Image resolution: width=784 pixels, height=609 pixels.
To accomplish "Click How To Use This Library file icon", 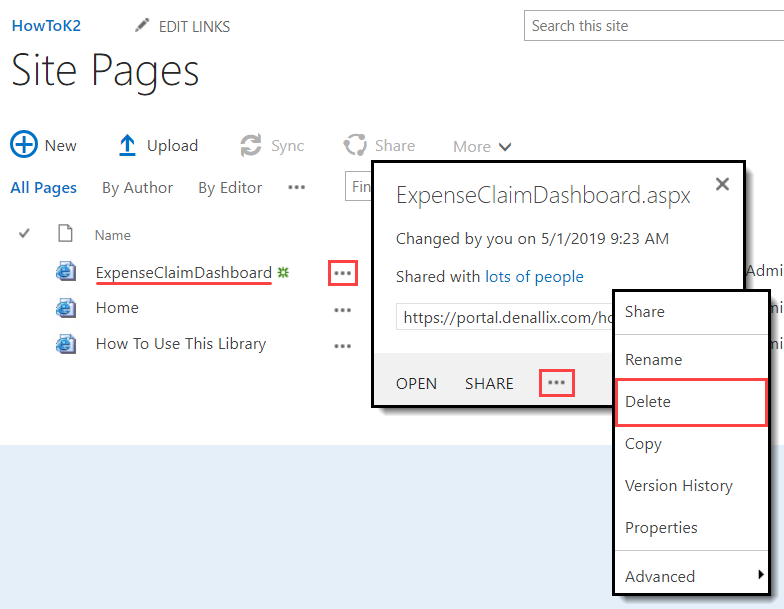I will pyautogui.click(x=66, y=344).
